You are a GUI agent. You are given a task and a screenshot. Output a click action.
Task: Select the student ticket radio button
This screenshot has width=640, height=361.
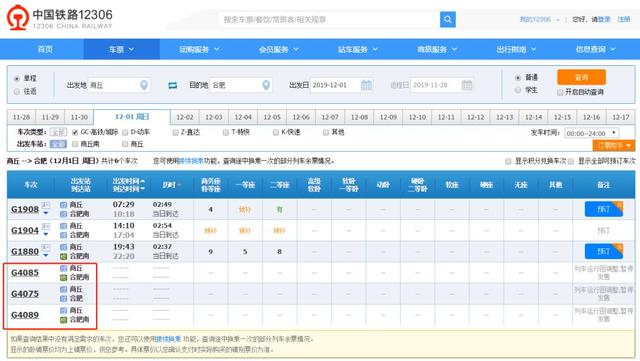coord(518,90)
